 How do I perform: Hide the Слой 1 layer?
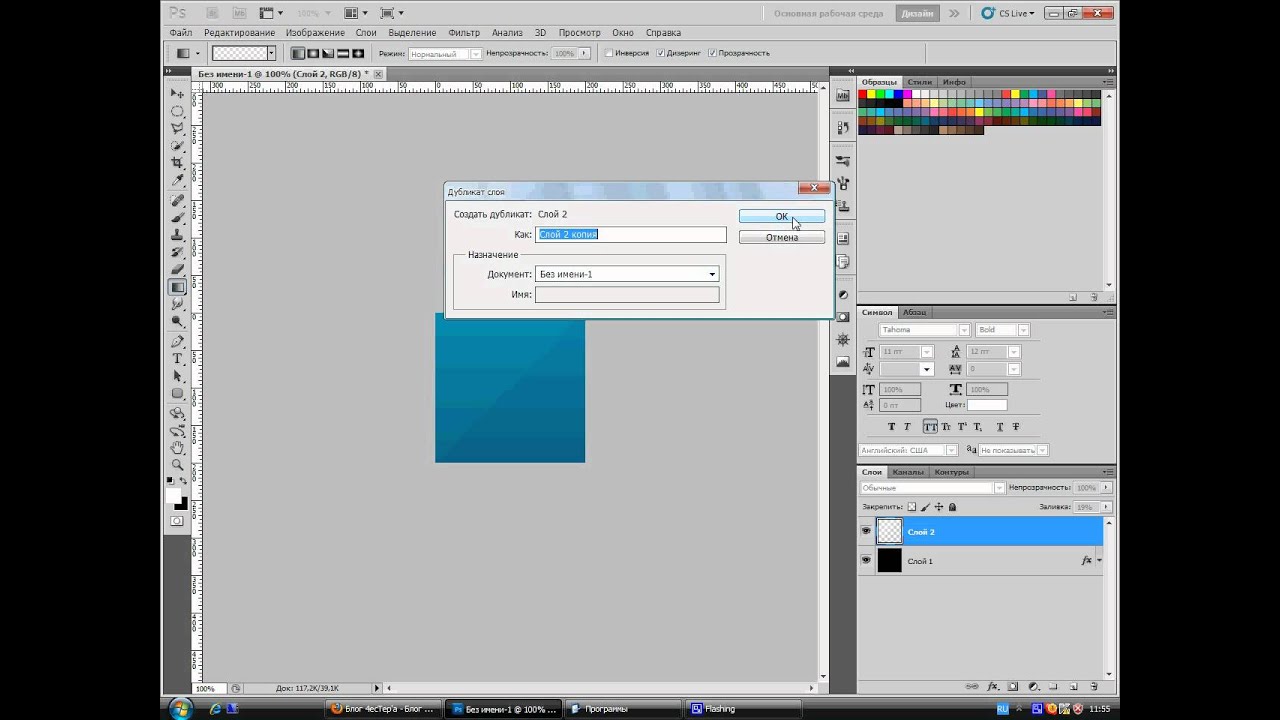866,561
